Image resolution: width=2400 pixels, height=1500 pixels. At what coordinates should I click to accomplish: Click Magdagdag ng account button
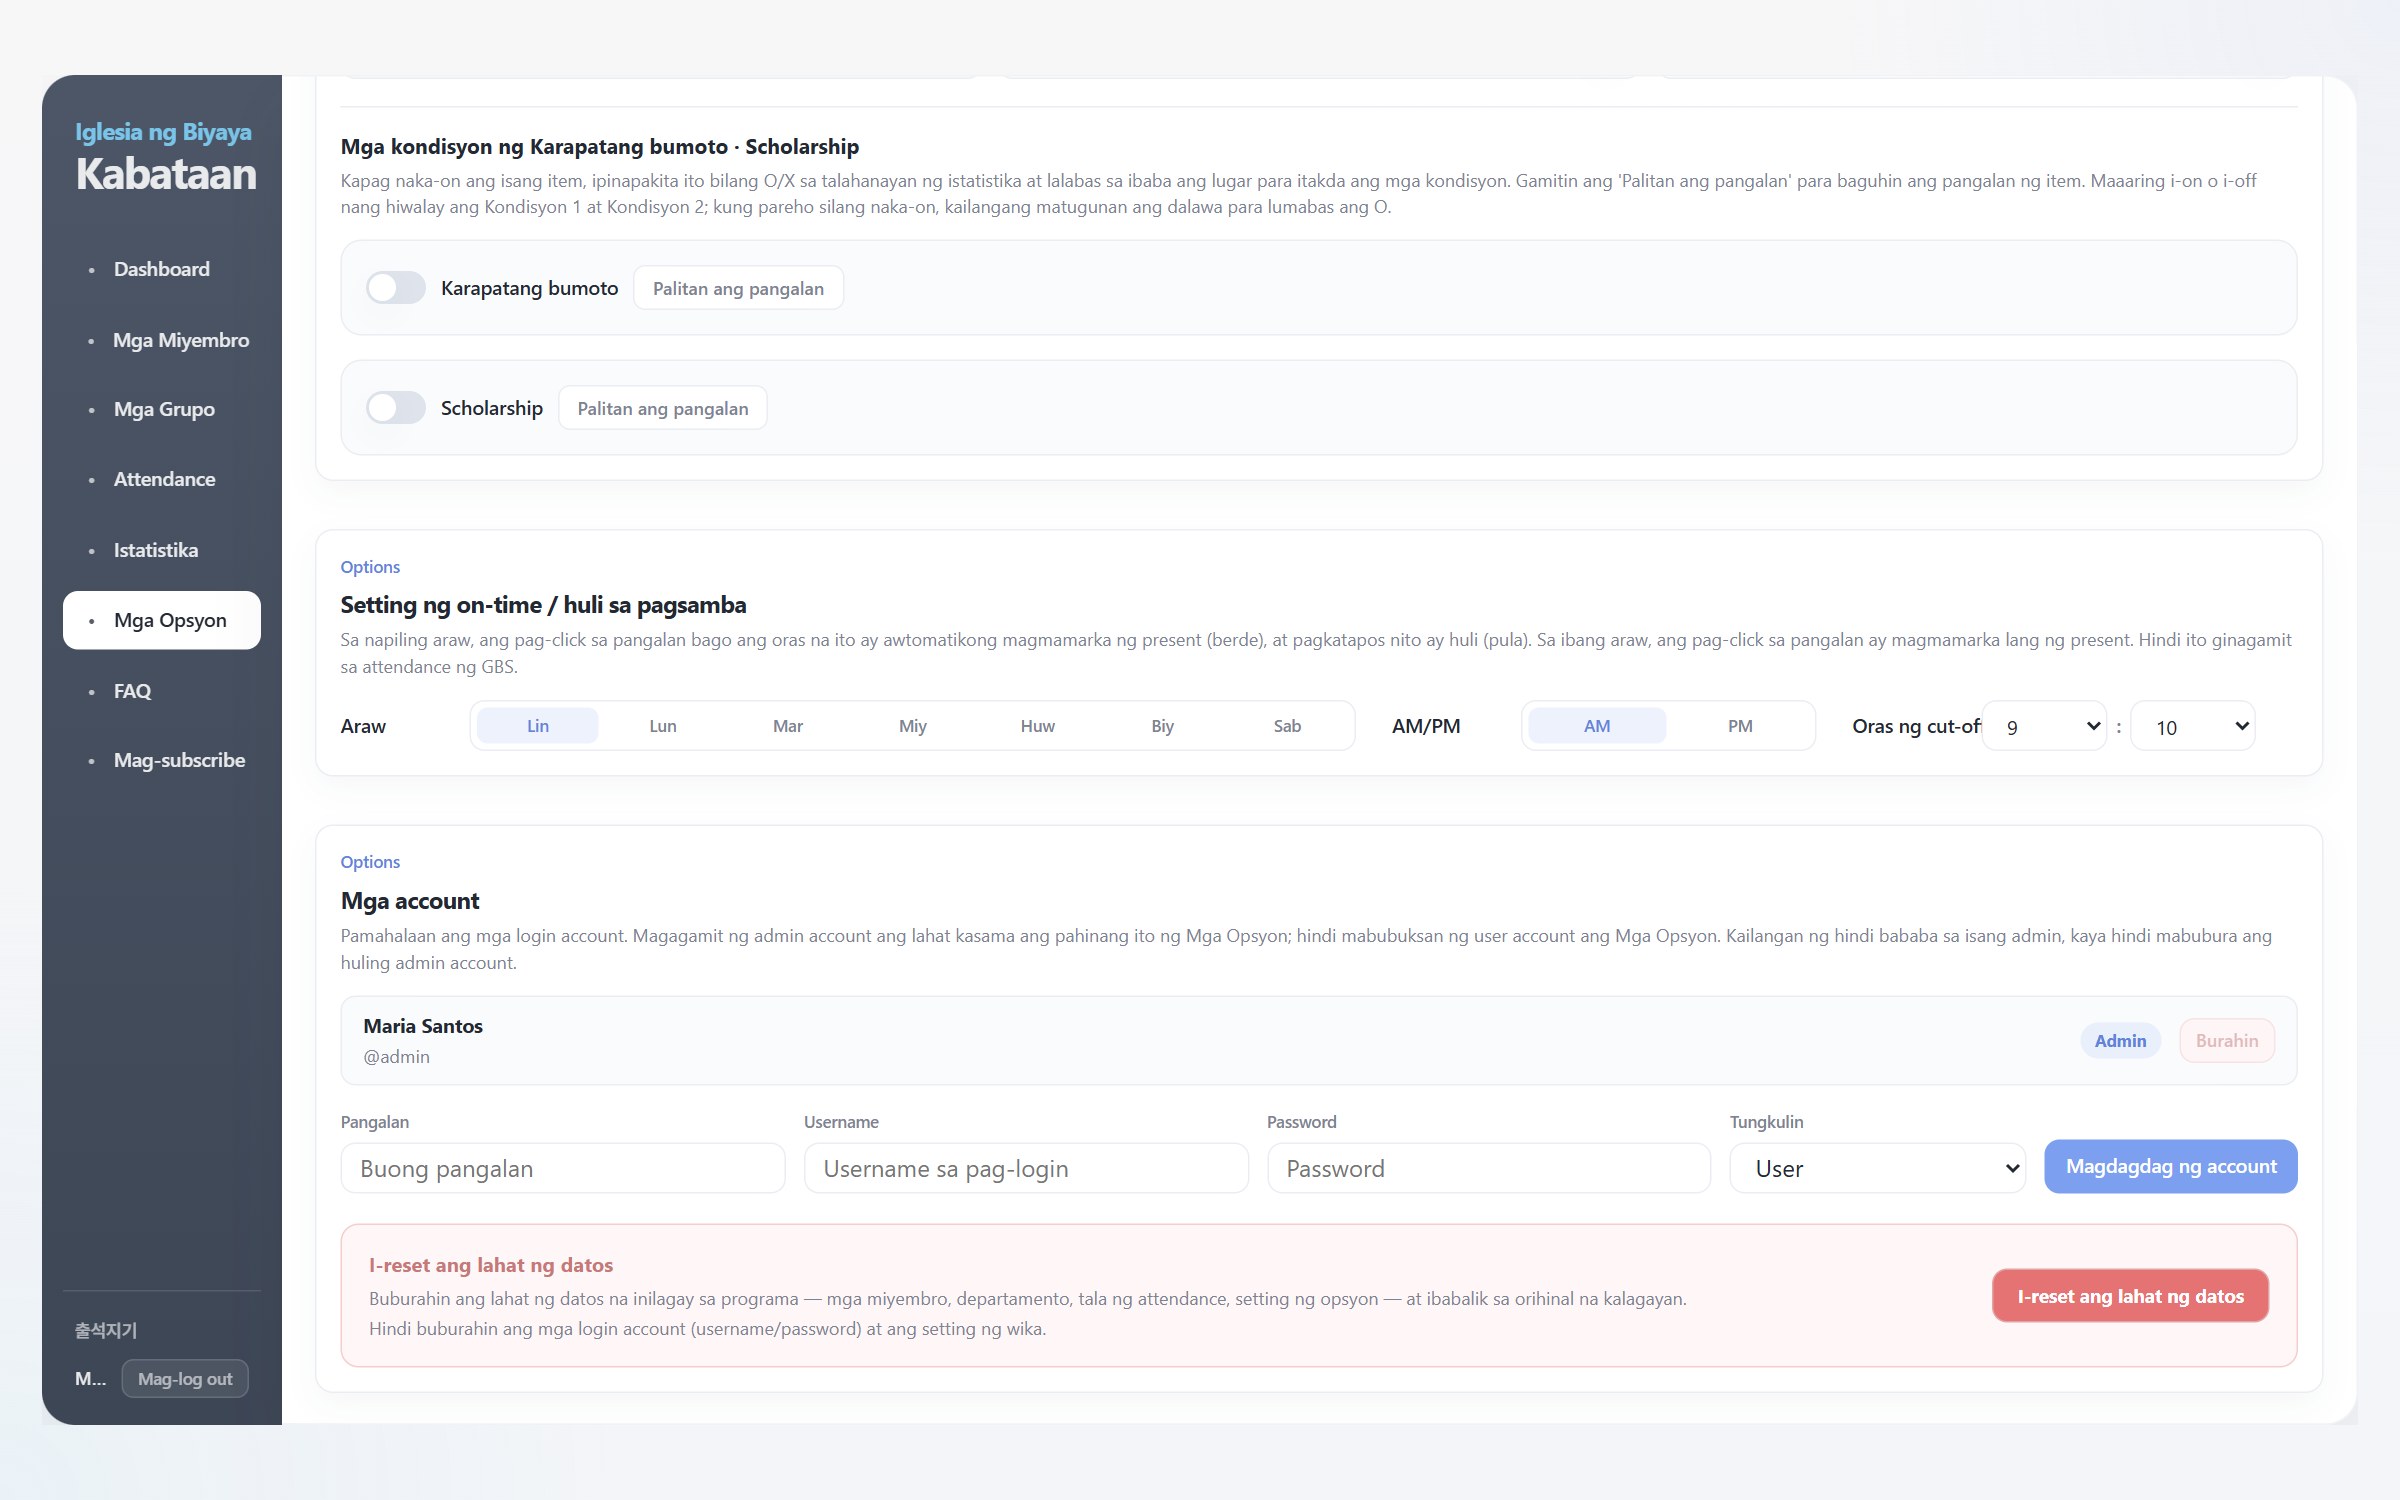click(2171, 1166)
